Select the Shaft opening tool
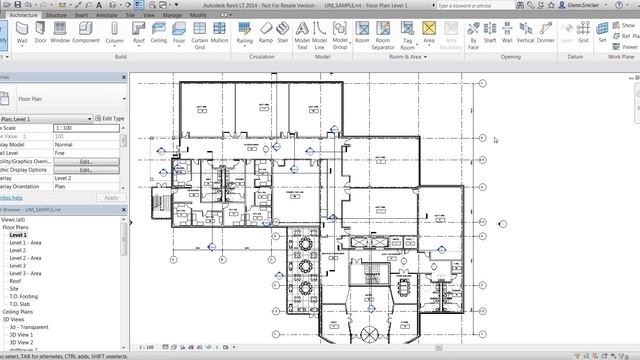Image resolution: width=640 pixels, height=360 pixels. (x=490, y=33)
